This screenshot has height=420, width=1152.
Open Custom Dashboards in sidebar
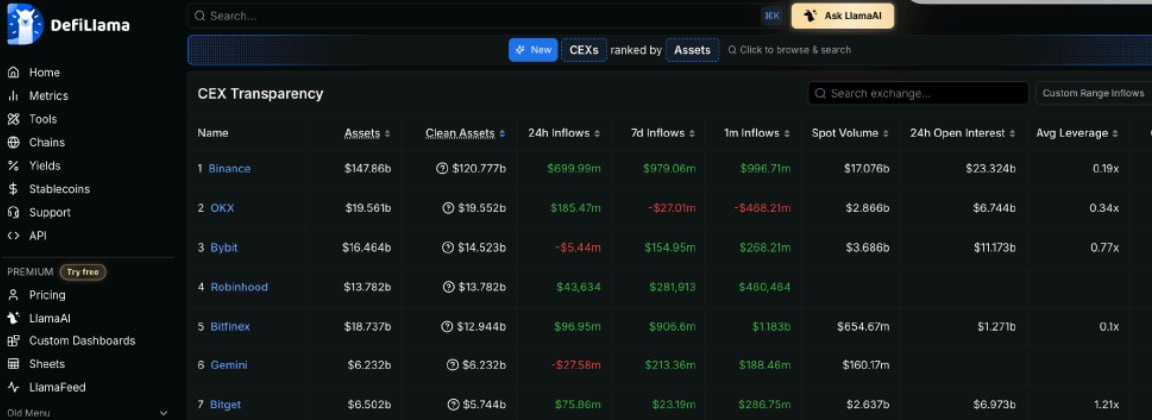[81, 341]
